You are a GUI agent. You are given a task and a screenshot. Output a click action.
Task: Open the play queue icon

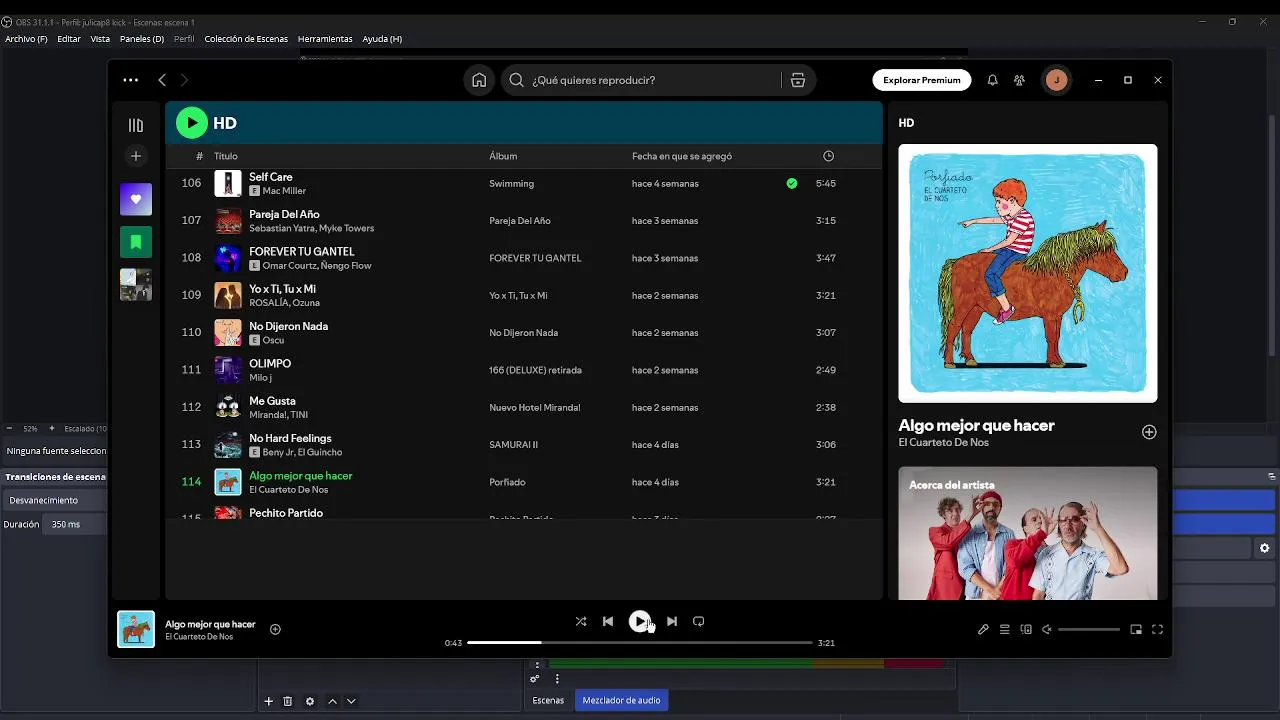[1005, 630]
